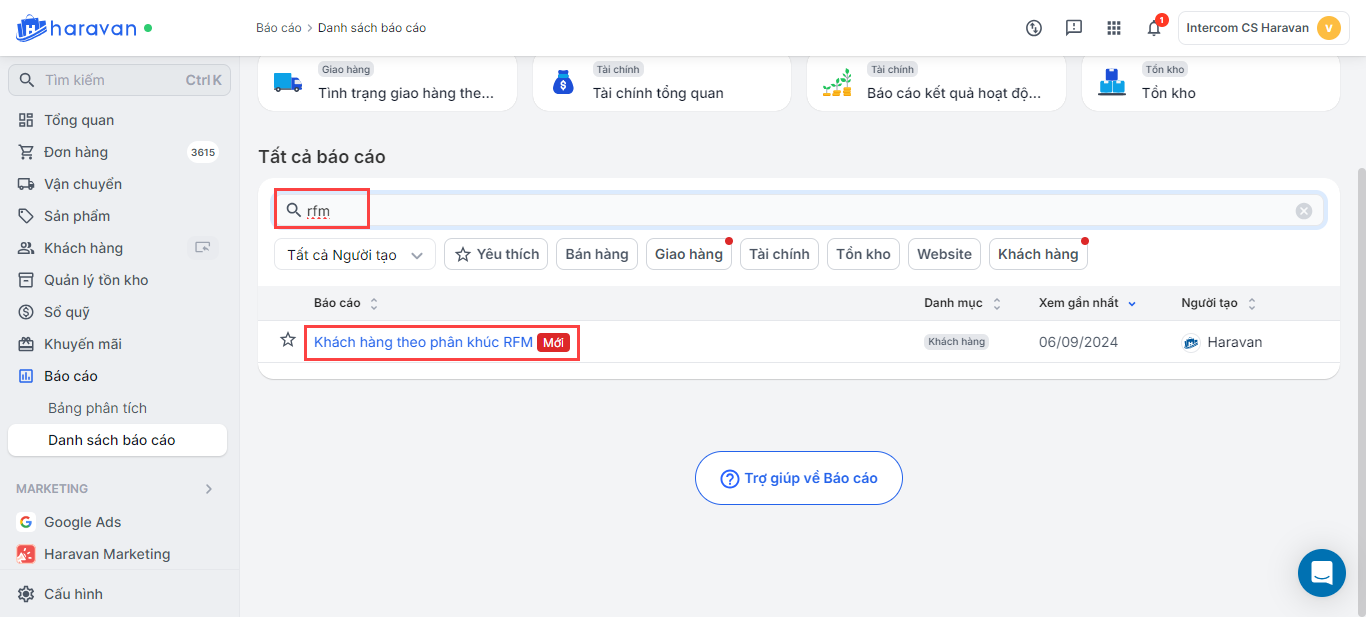Open the apps grid icon
The width and height of the screenshot is (1366, 617).
(x=1114, y=28)
